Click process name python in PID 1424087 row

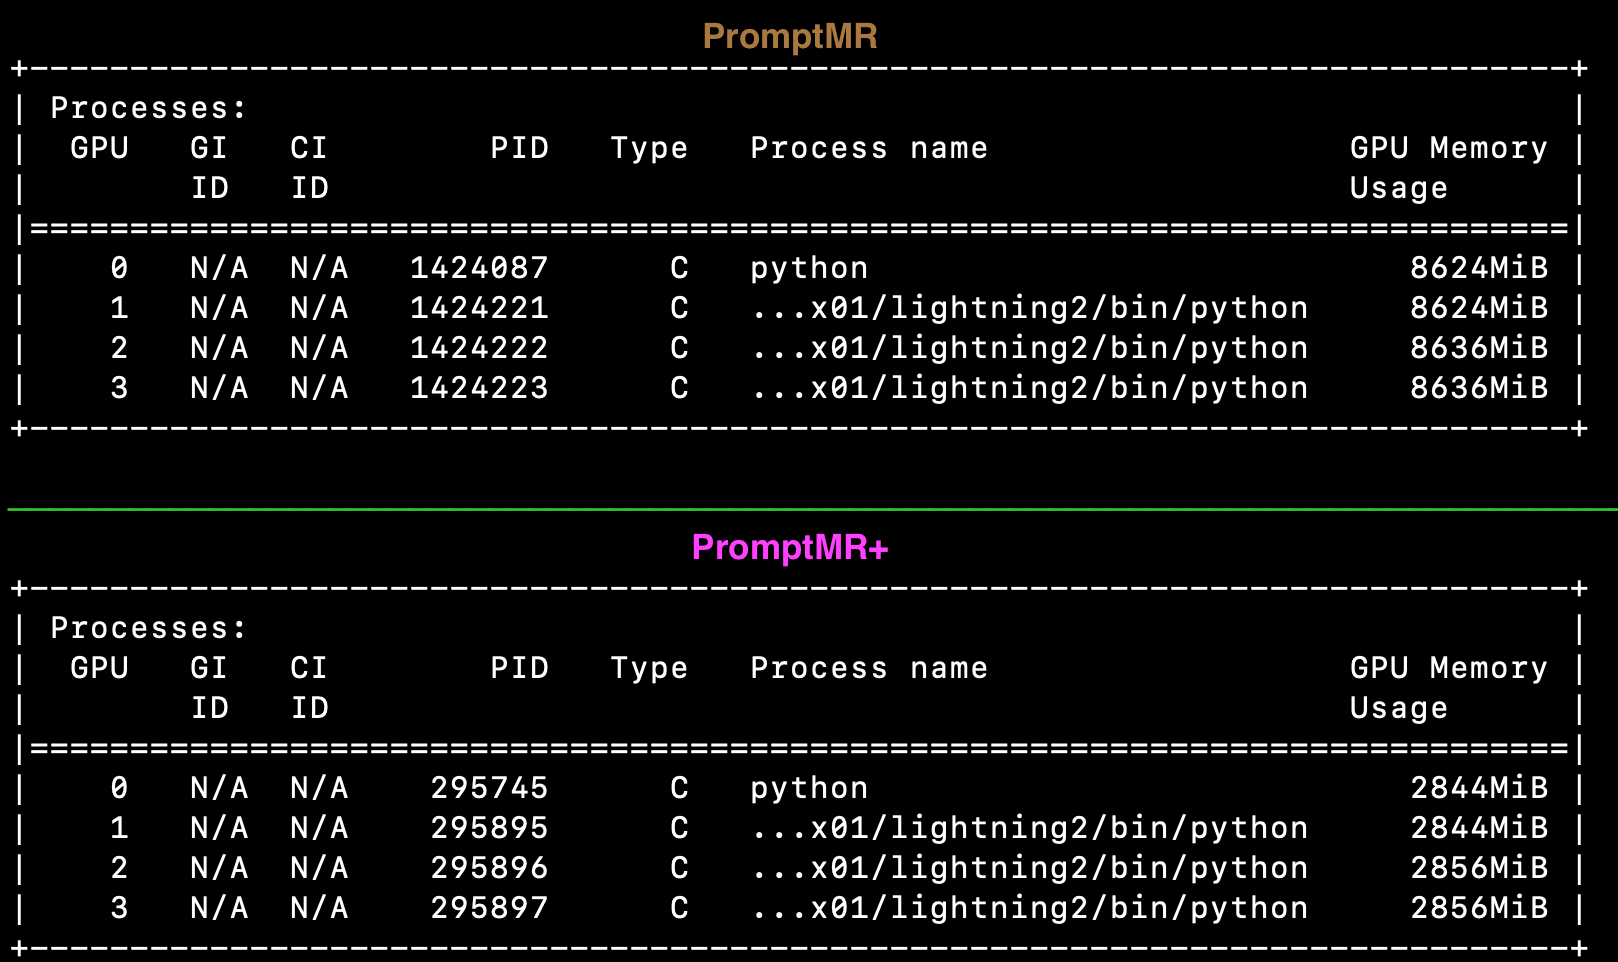(x=809, y=269)
